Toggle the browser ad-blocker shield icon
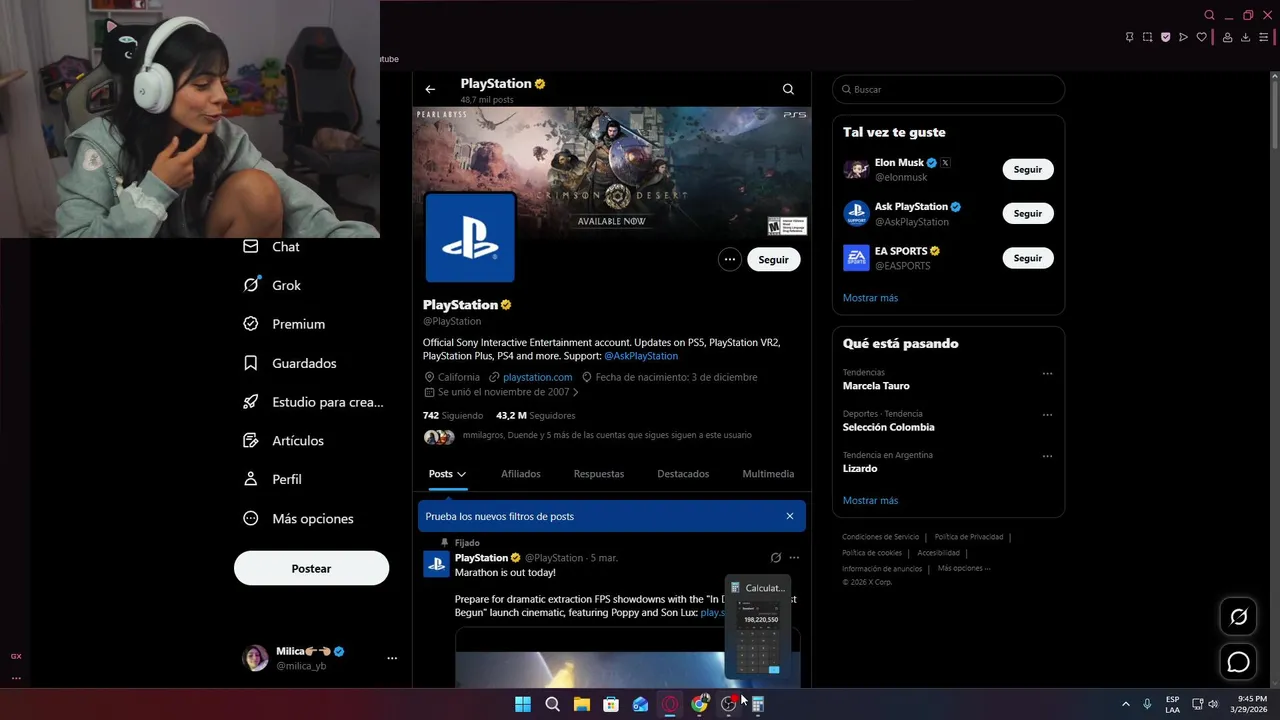 click(1165, 37)
